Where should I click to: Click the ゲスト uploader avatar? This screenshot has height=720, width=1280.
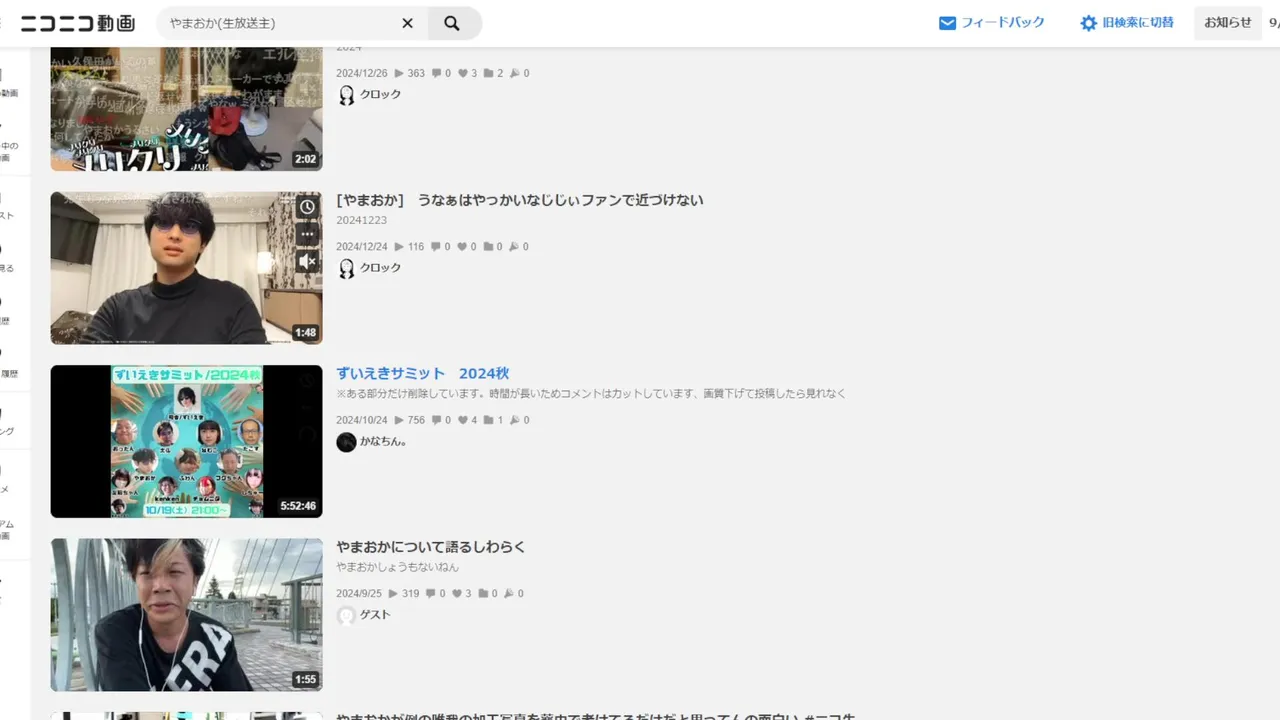point(346,616)
